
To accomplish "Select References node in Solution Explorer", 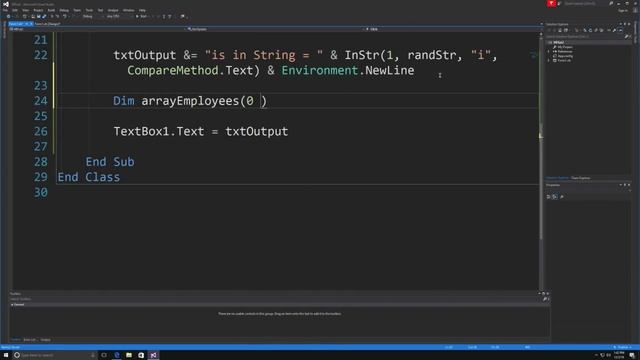I will point(565,51).
